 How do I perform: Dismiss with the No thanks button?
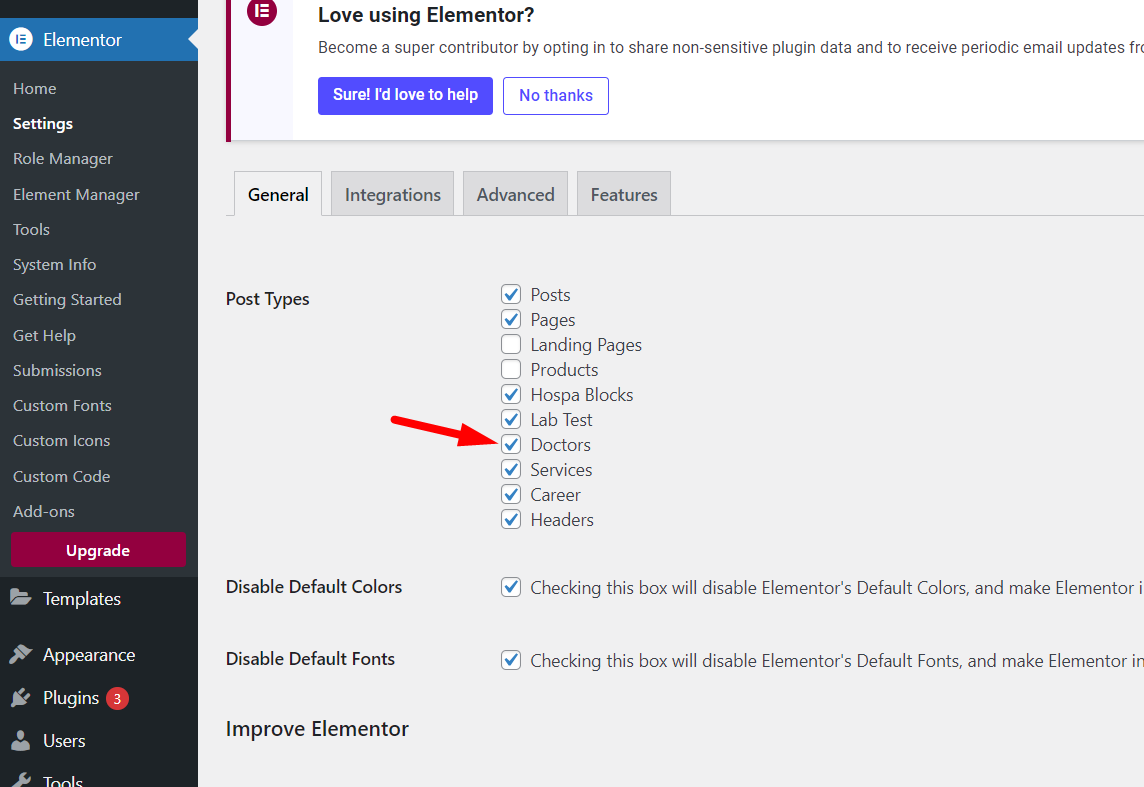(555, 96)
